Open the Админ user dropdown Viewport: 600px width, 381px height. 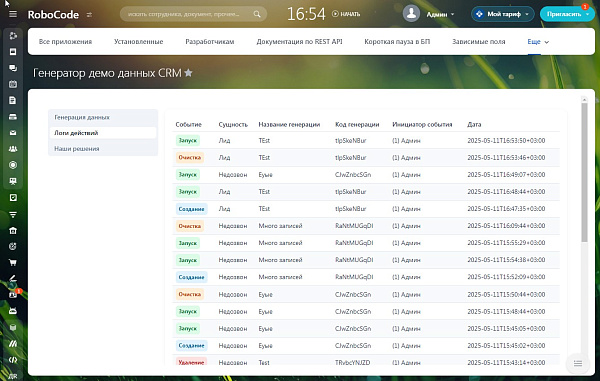[440, 14]
